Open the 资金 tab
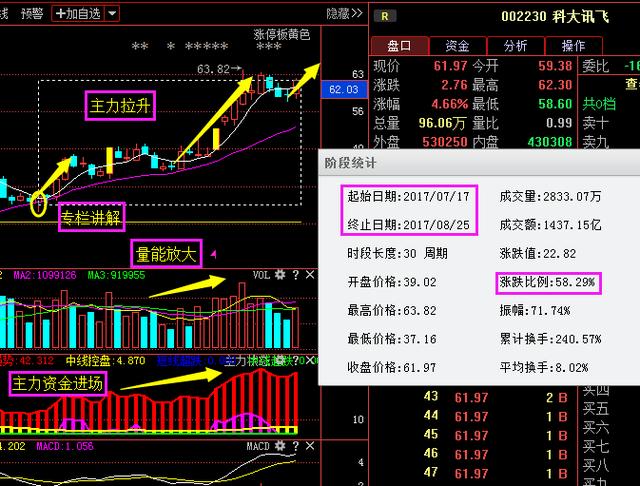 point(458,46)
